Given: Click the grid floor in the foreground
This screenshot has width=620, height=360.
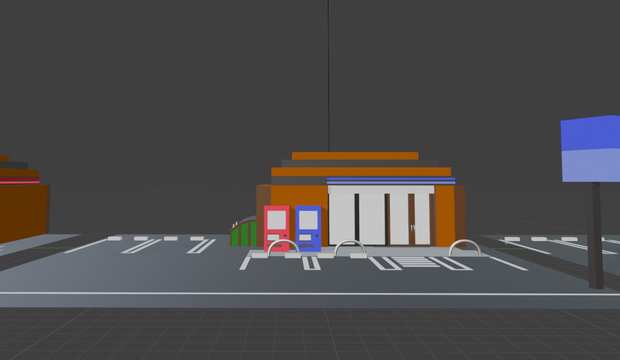Looking at the screenshot, I should click(x=310, y=334).
